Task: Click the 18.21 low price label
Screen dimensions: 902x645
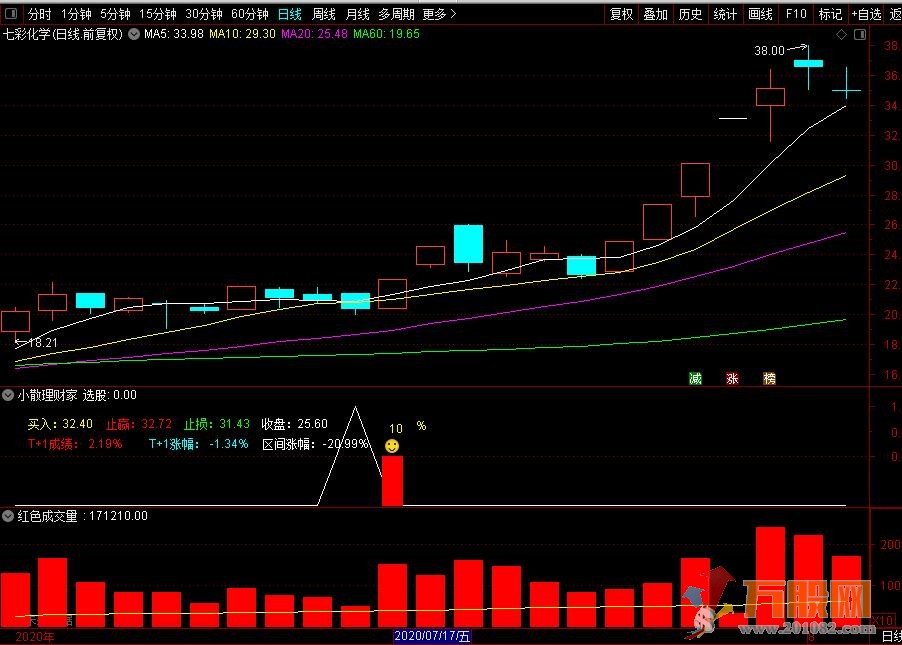Action: [43, 343]
